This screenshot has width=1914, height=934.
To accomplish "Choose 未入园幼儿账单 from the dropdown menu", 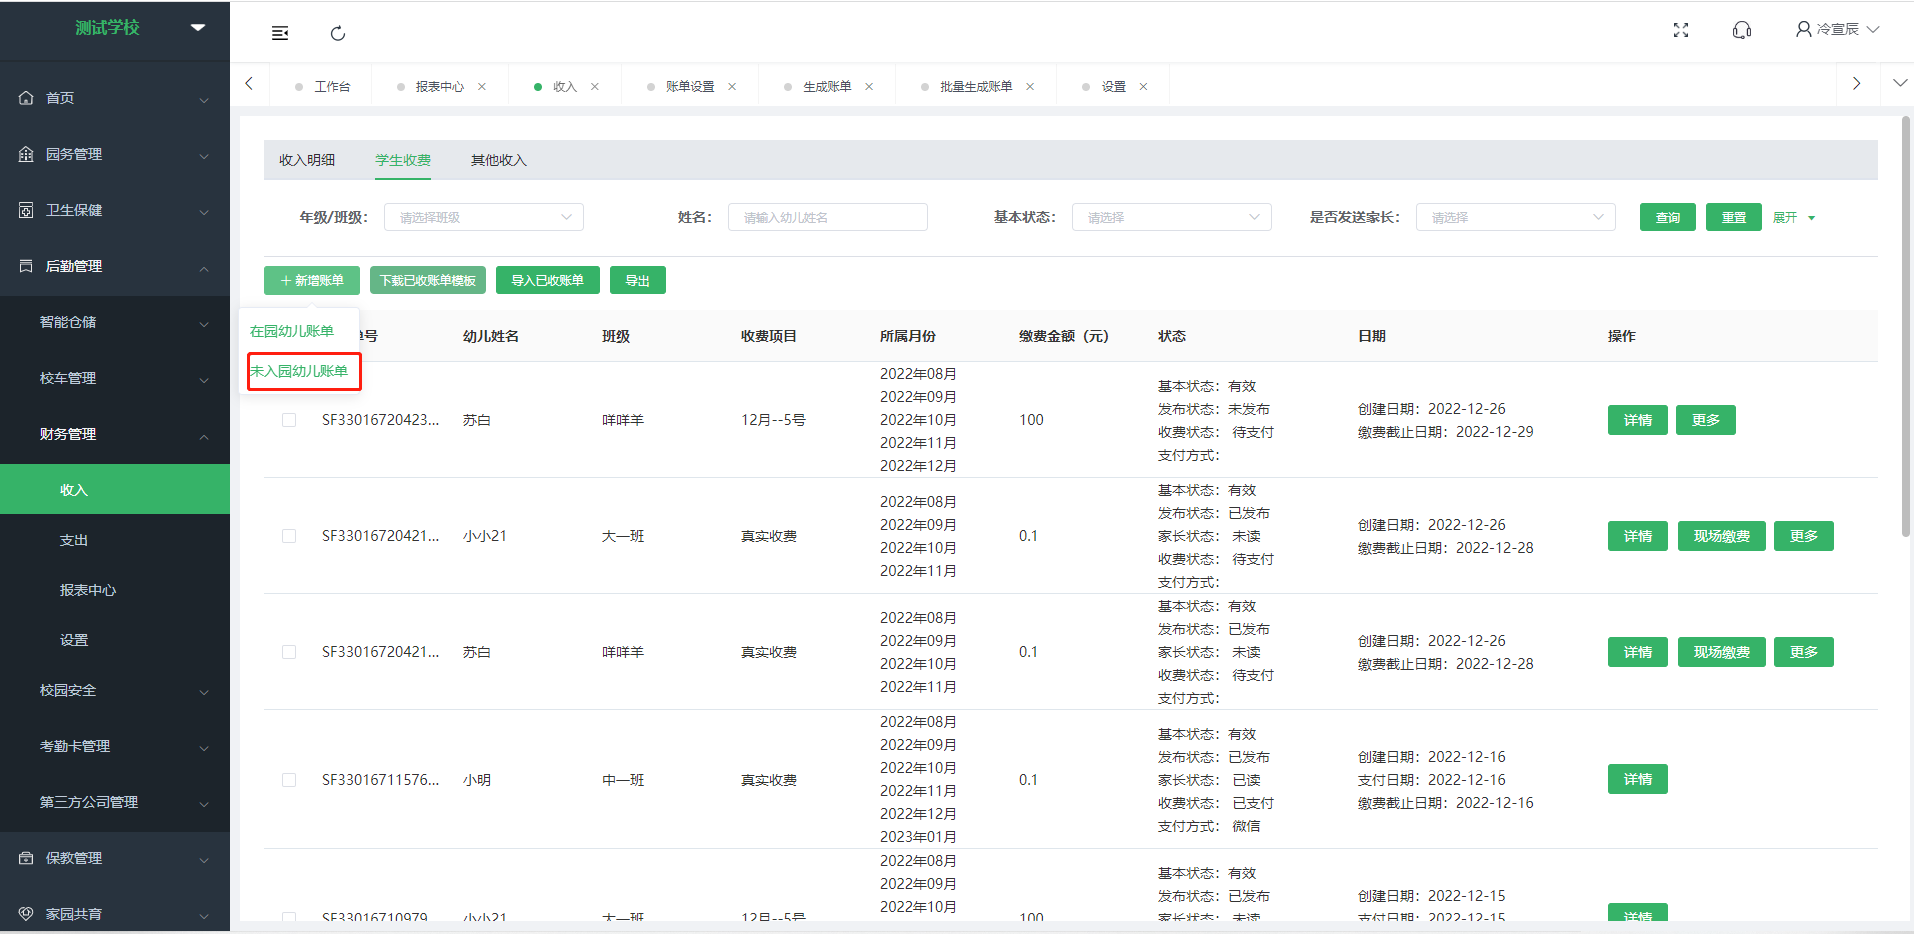I will click(x=300, y=371).
